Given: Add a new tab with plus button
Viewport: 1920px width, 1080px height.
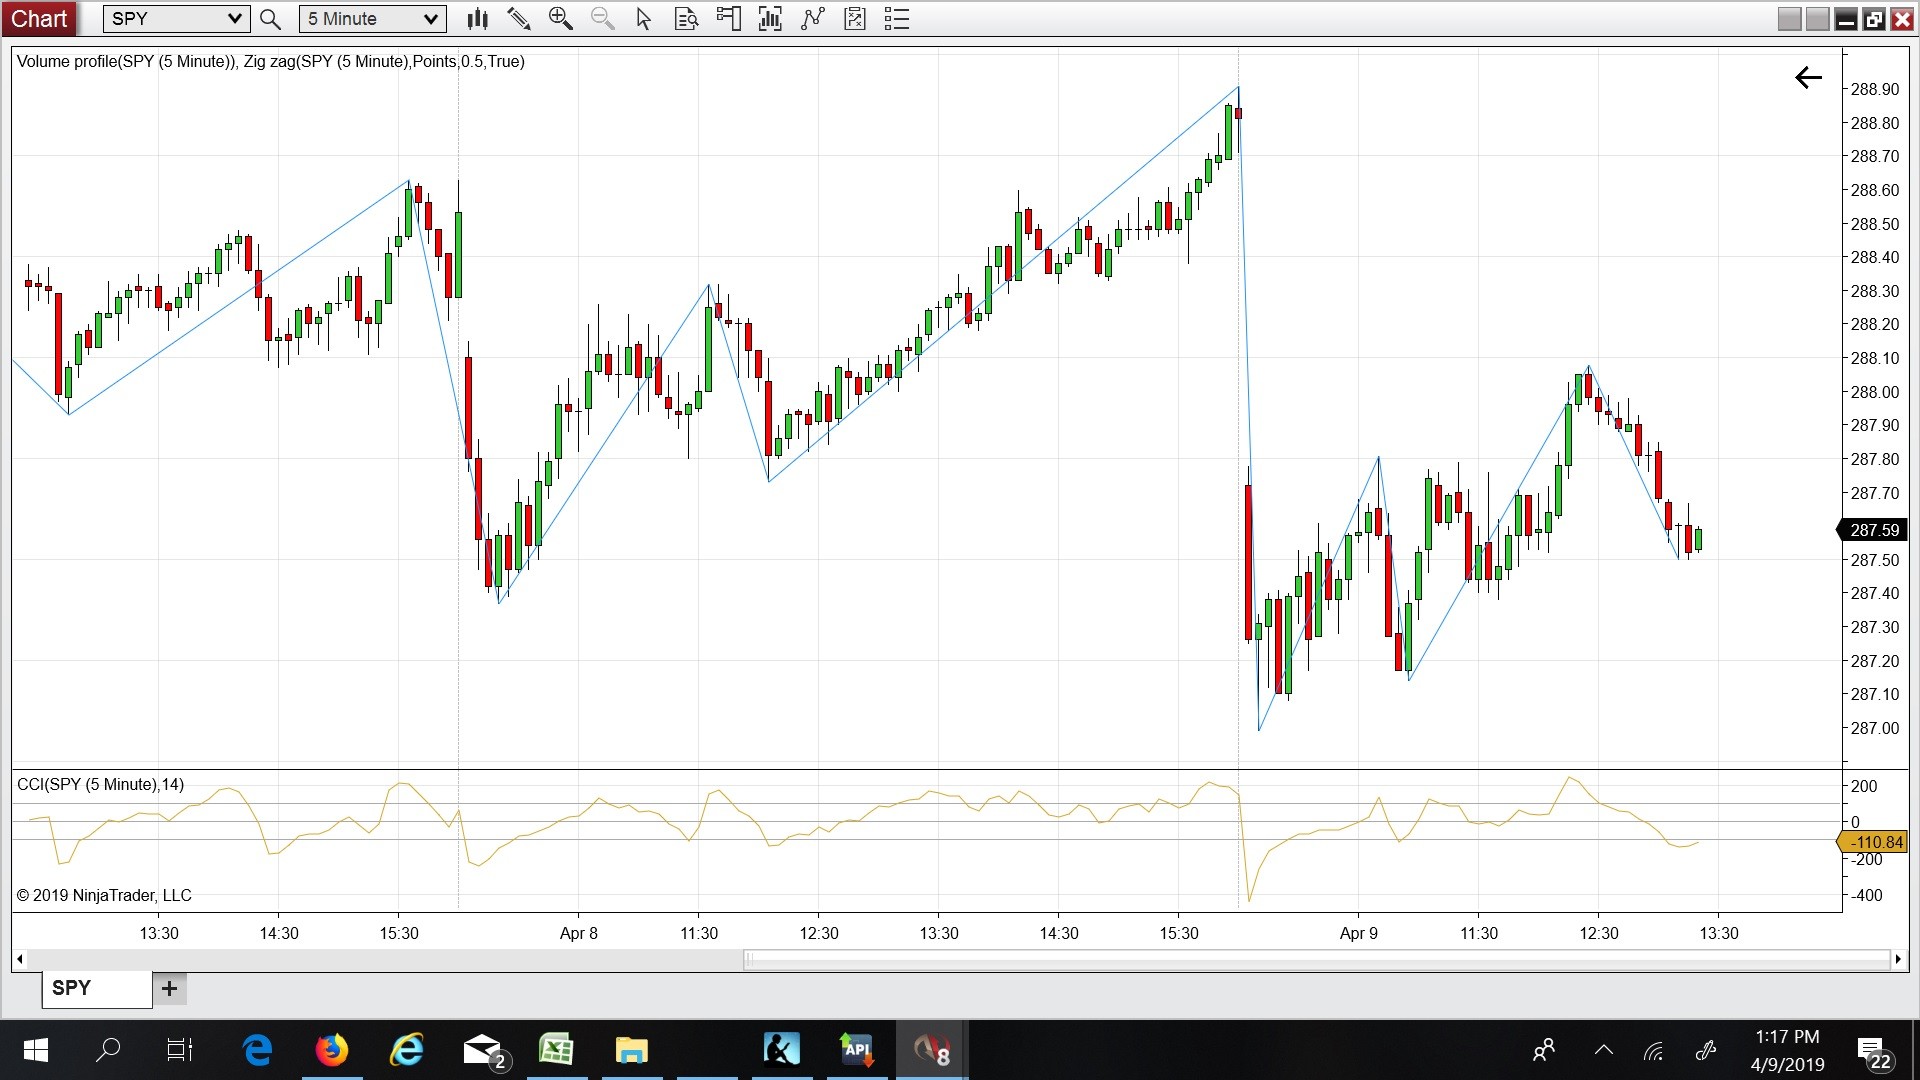Looking at the screenshot, I should (169, 988).
